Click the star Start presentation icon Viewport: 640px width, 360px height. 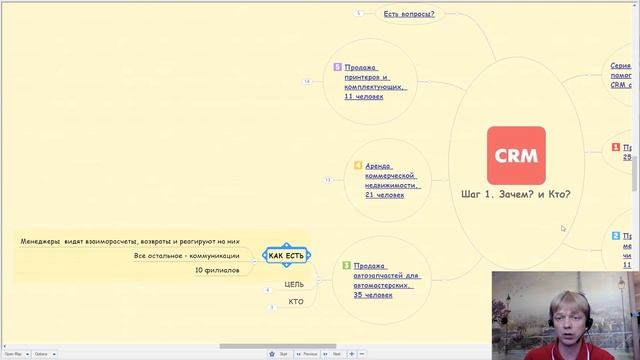point(272,354)
